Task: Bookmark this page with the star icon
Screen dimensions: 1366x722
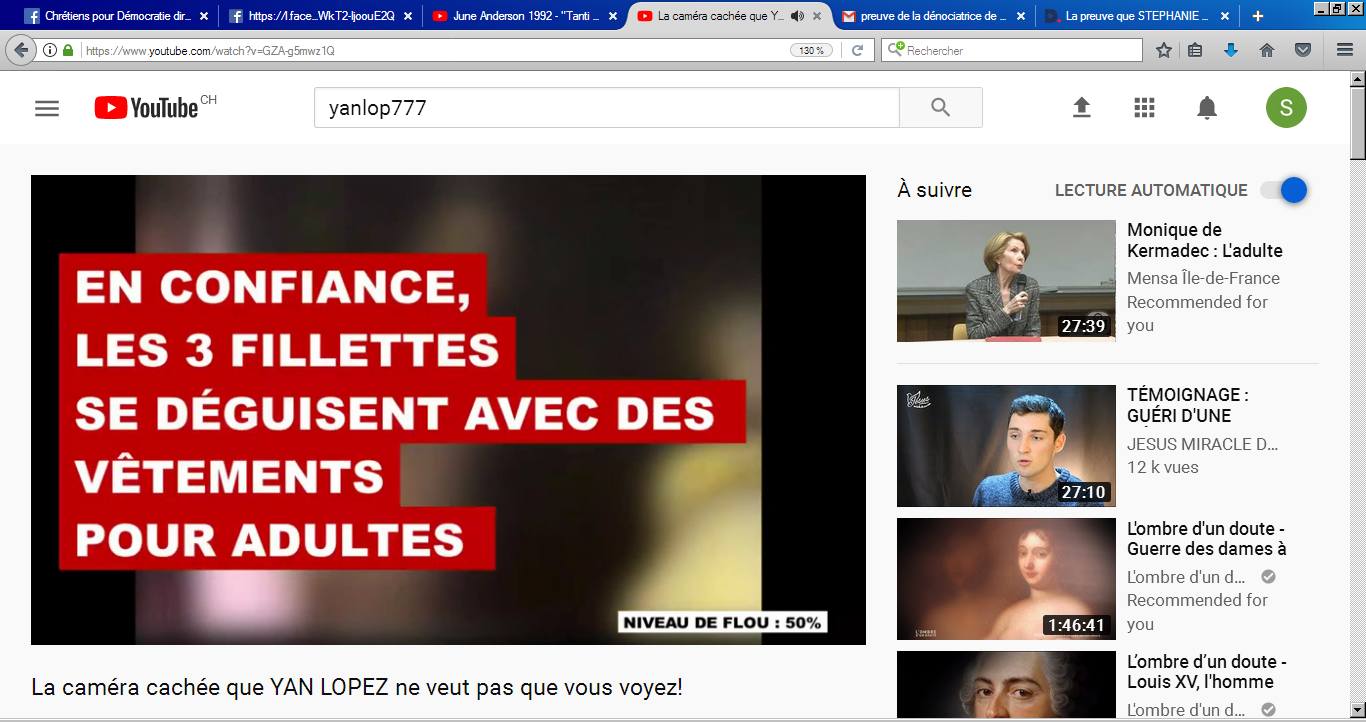Action: [1164, 50]
